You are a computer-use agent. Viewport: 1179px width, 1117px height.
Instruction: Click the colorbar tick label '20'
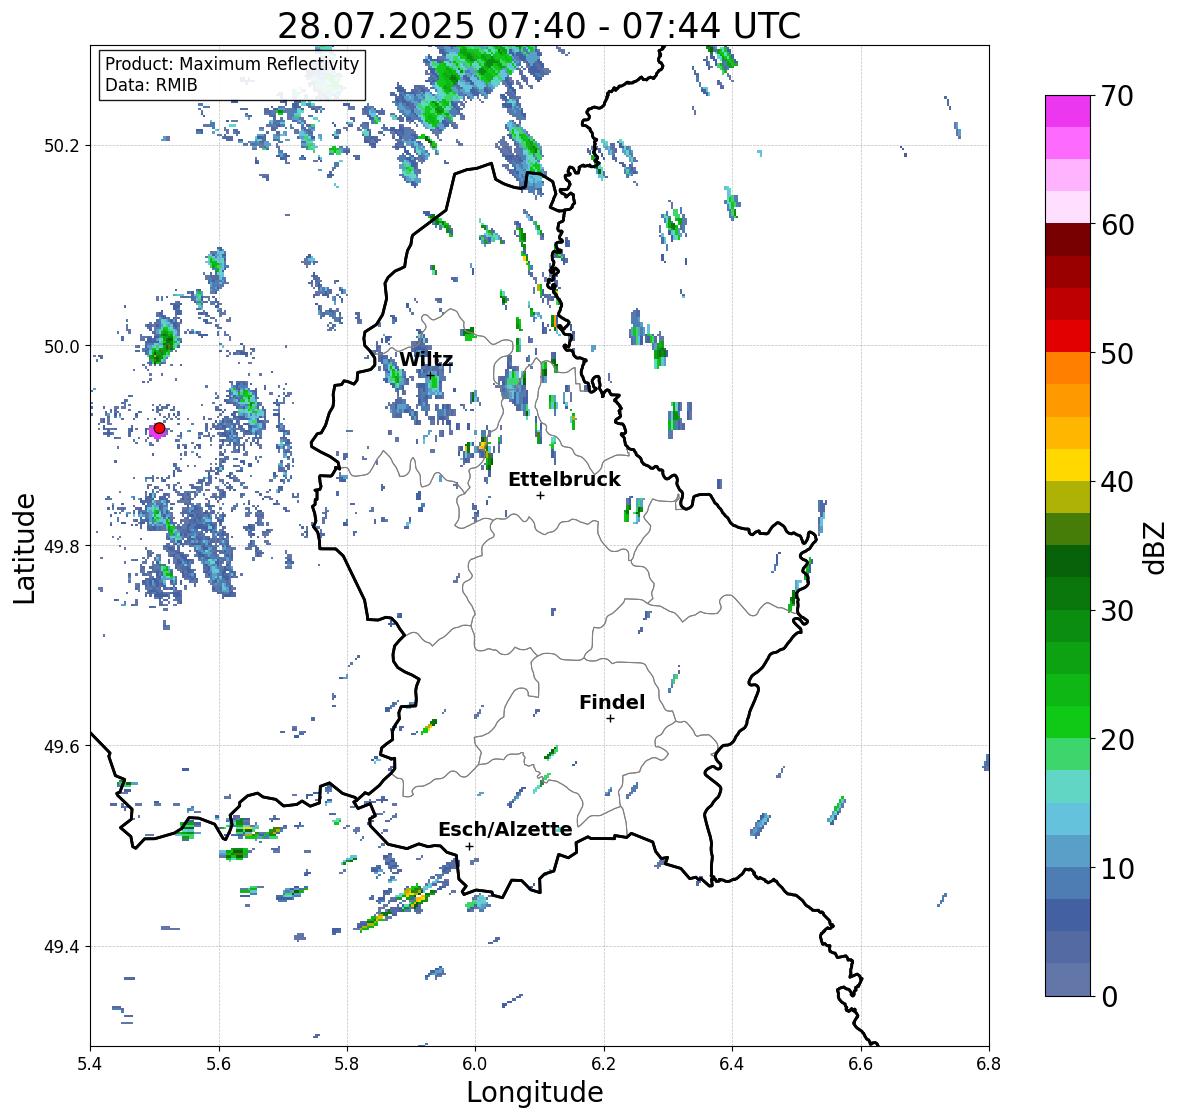(1117, 740)
